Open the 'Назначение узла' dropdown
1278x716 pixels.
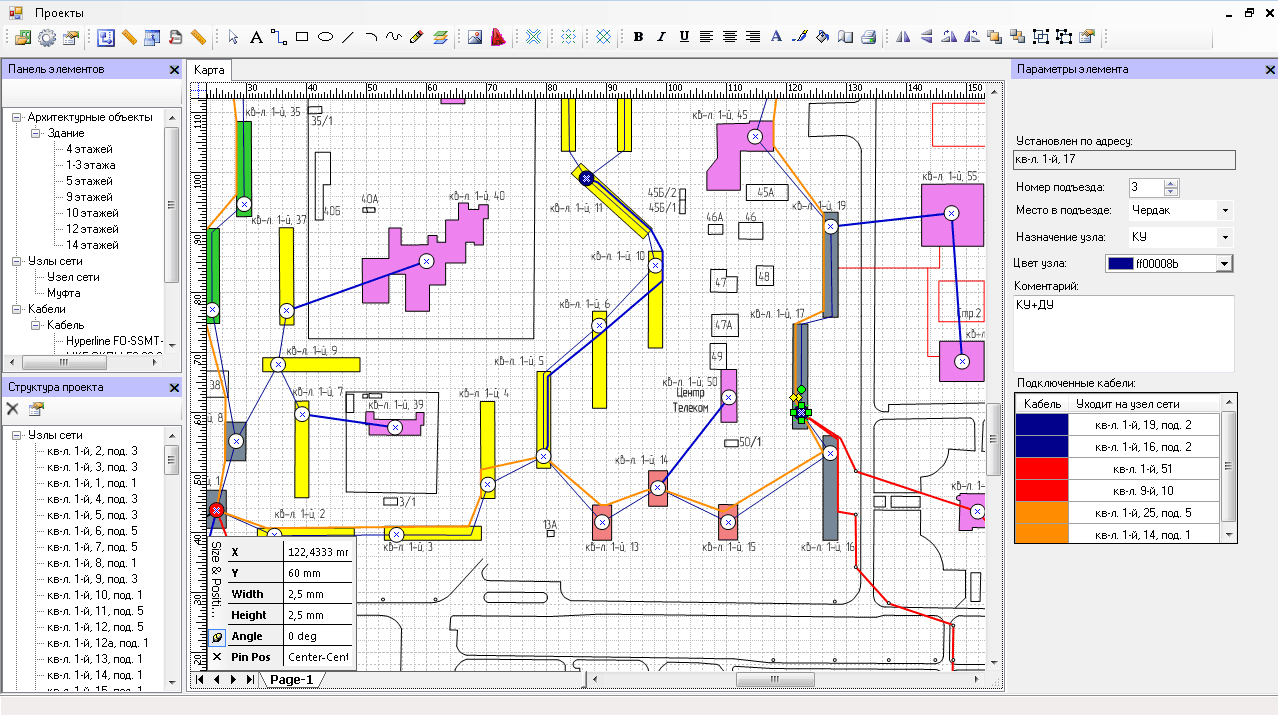[1225, 237]
